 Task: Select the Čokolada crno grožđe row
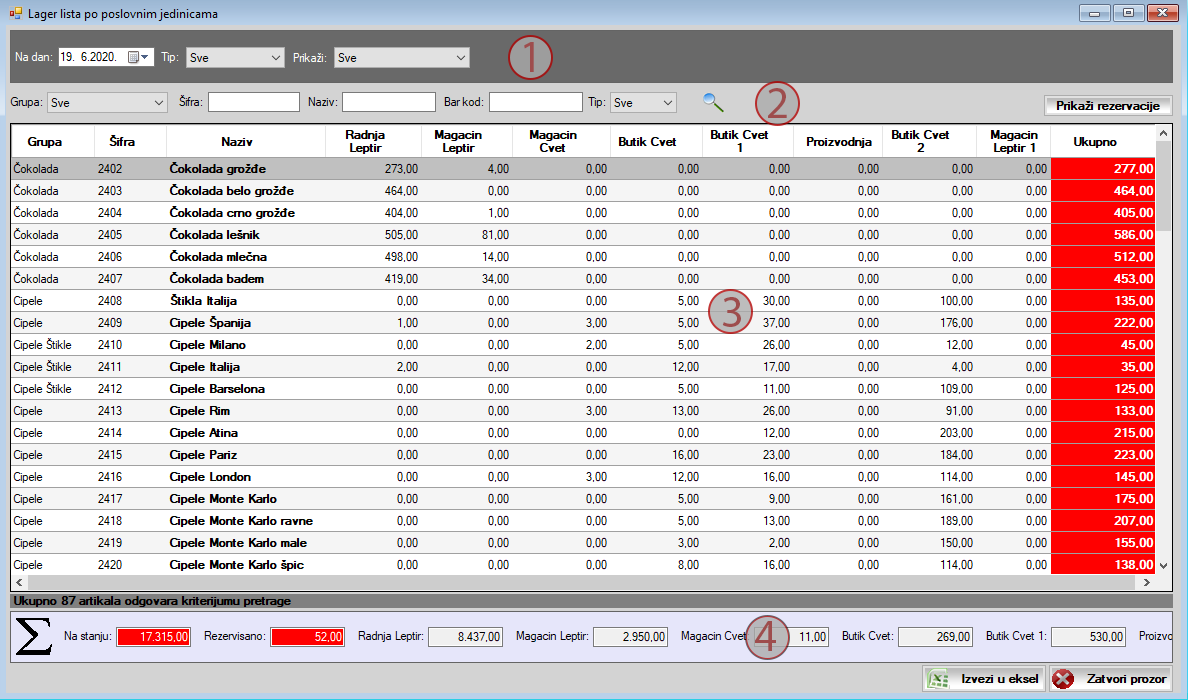coord(584,213)
